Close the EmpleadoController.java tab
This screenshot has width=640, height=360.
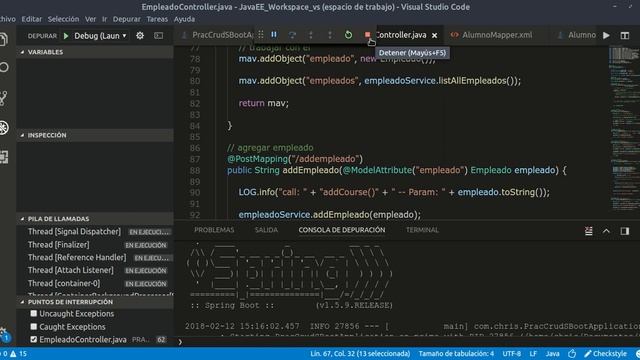click(x=435, y=36)
